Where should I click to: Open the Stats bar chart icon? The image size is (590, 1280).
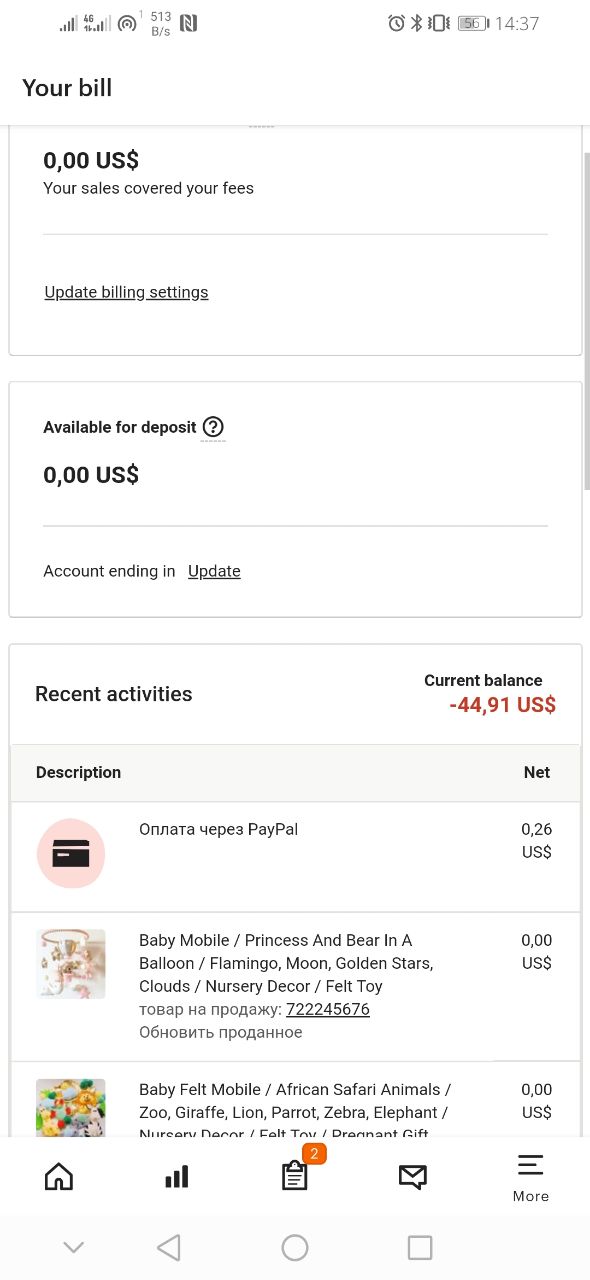pyautogui.click(x=177, y=1177)
